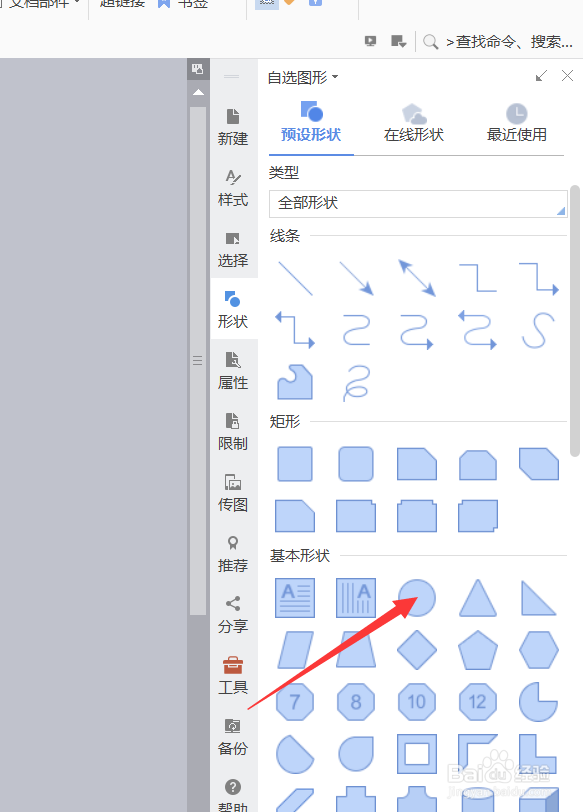Select the S-curve line shape
583x812 pixels.
point(539,330)
